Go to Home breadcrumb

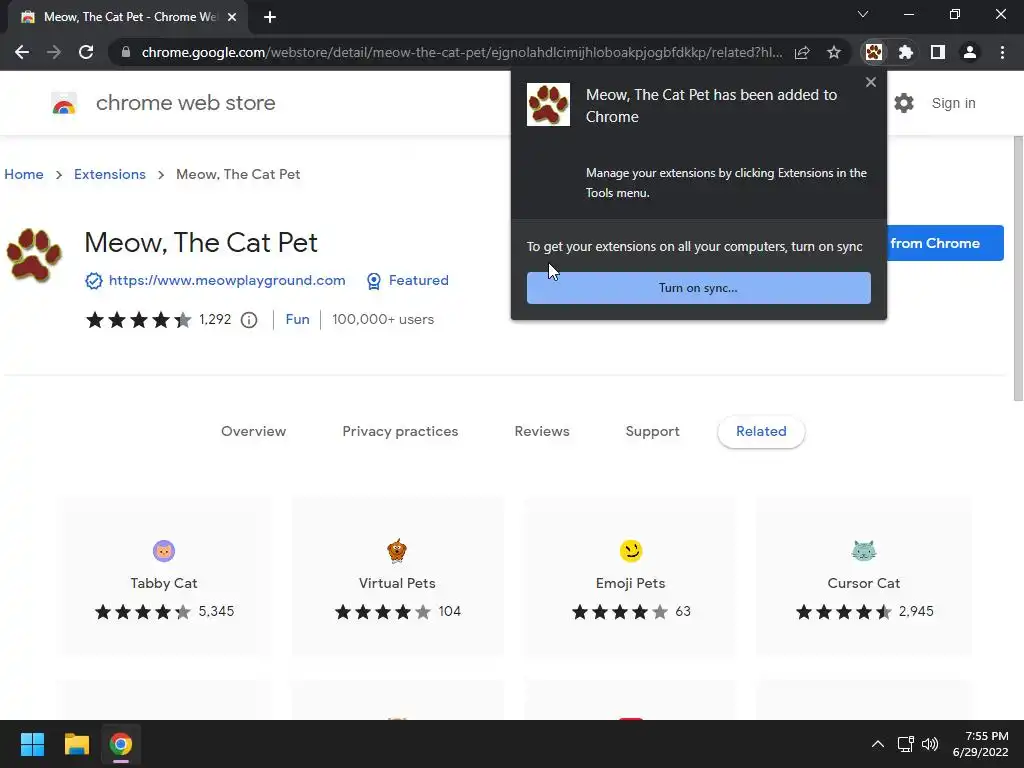[x=24, y=174]
